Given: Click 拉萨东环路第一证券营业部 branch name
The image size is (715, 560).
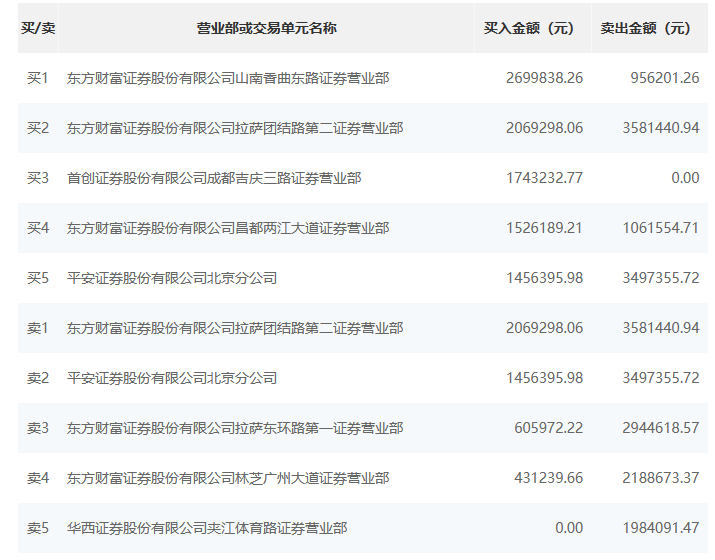Looking at the screenshot, I should coord(235,428).
